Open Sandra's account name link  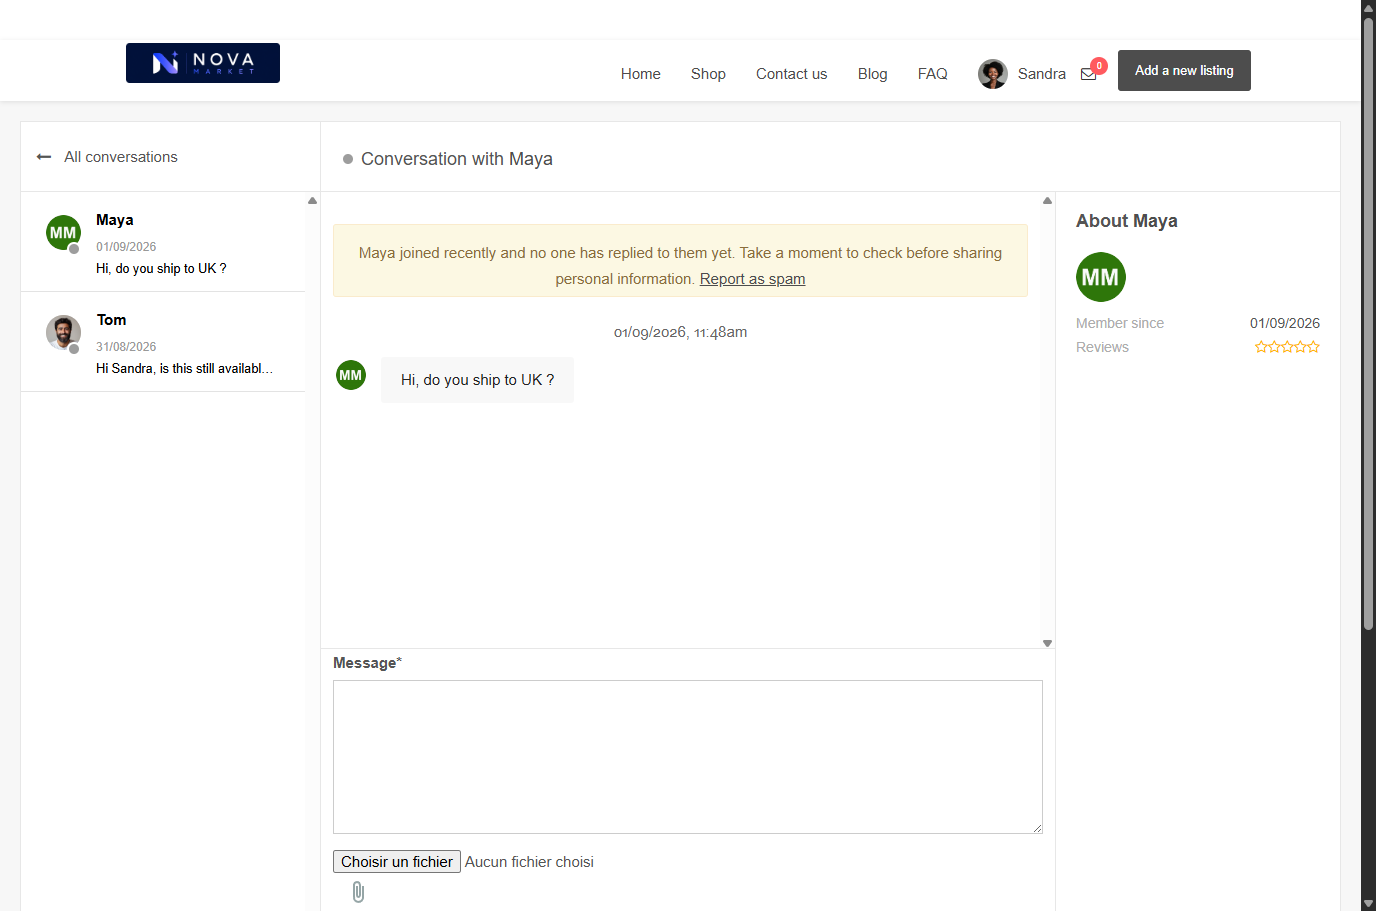(1042, 74)
